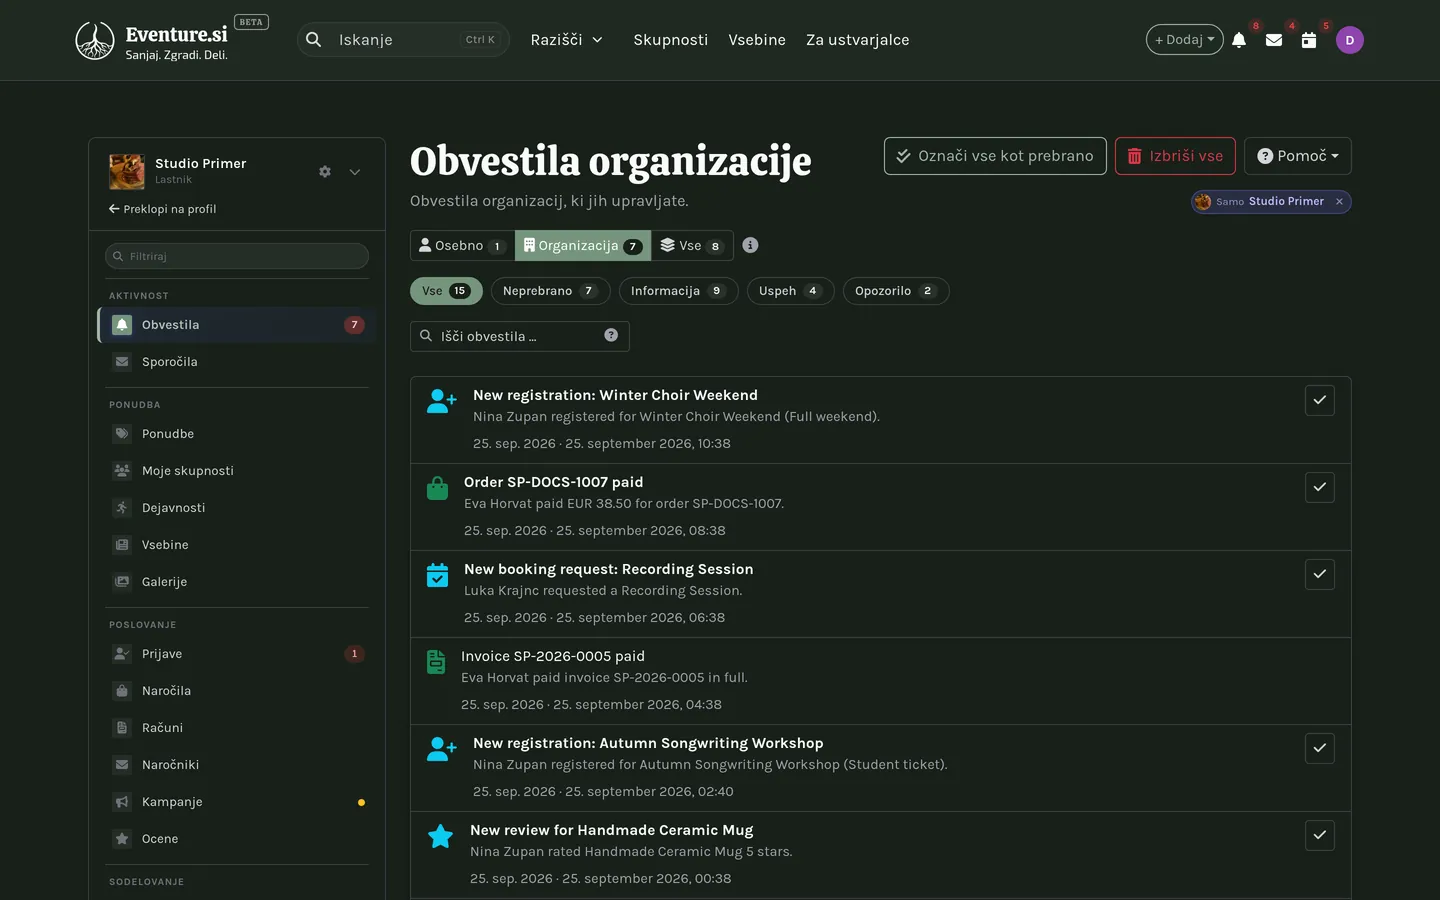Open Sporočila in the sidebar
Image resolution: width=1440 pixels, height=900 pixels.
[237, 362]
